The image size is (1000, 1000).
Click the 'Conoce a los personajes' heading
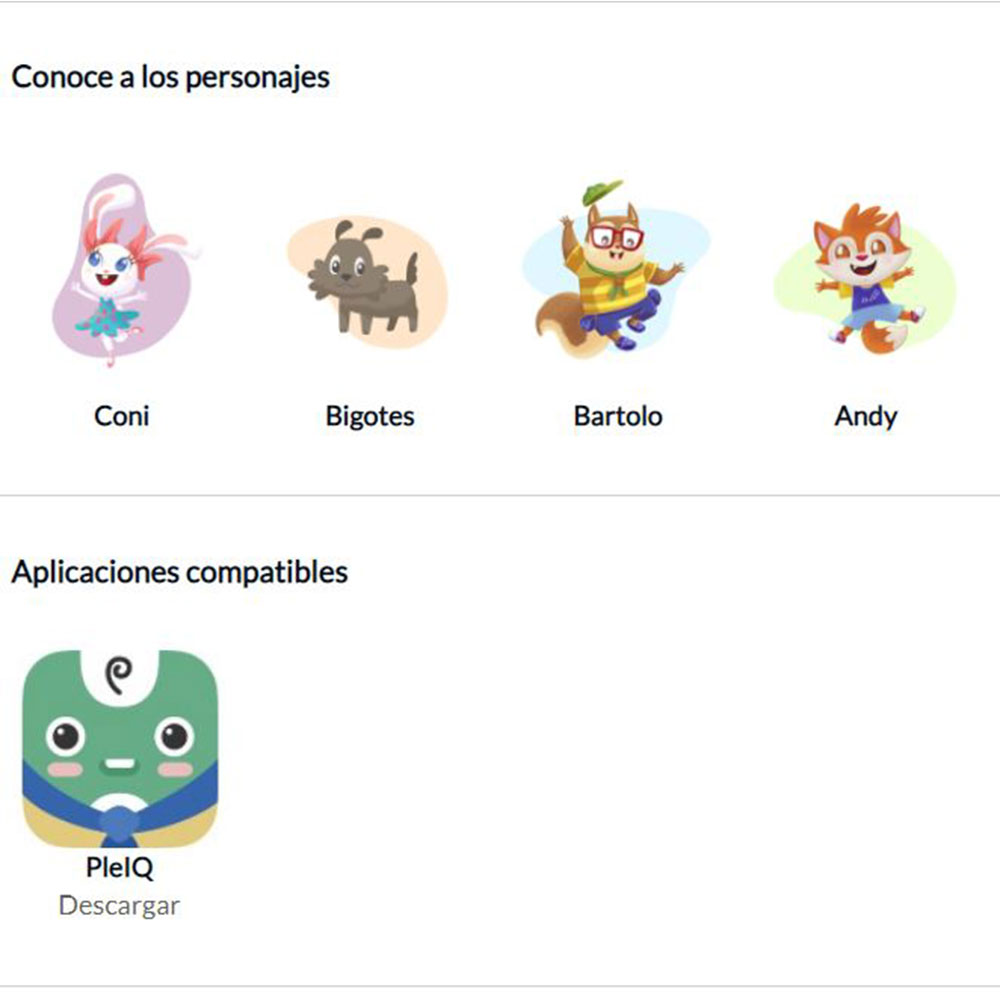coord(170,77)
